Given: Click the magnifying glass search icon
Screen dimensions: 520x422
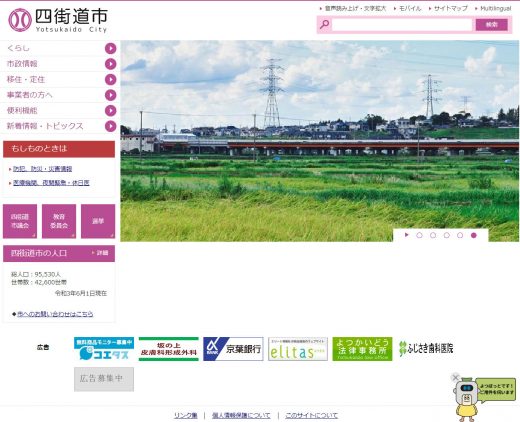Looking at the screenshot, I should (324, 24).
